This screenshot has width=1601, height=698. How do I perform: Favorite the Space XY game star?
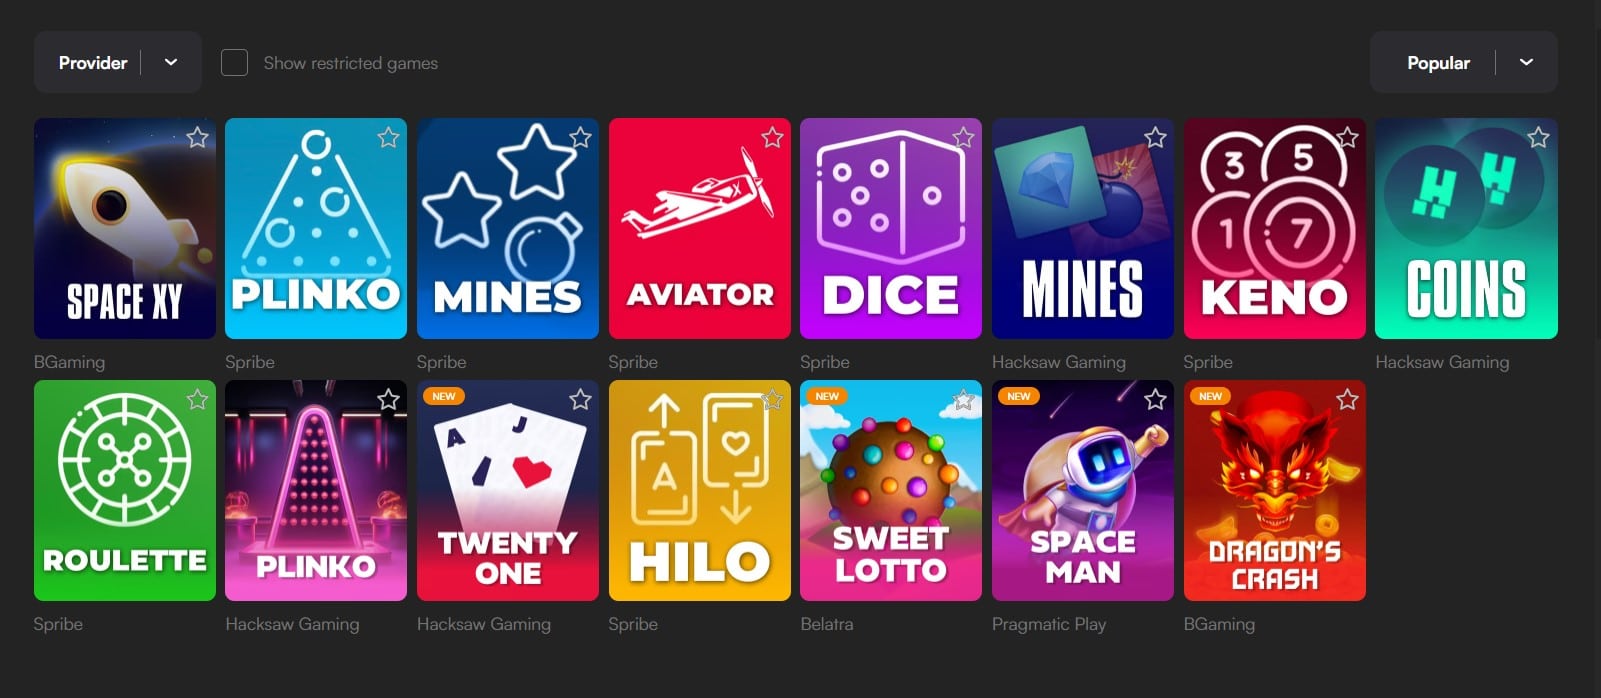[197, 137]
